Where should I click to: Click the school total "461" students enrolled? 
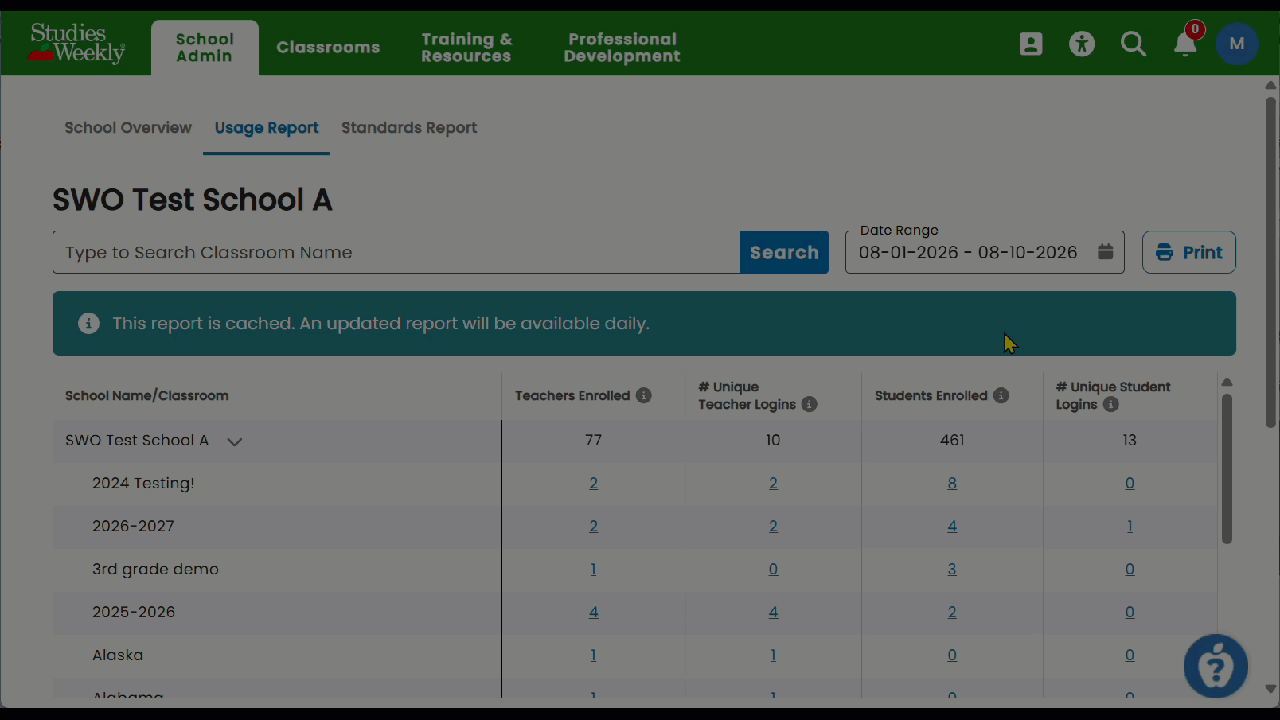coord(952,440)
